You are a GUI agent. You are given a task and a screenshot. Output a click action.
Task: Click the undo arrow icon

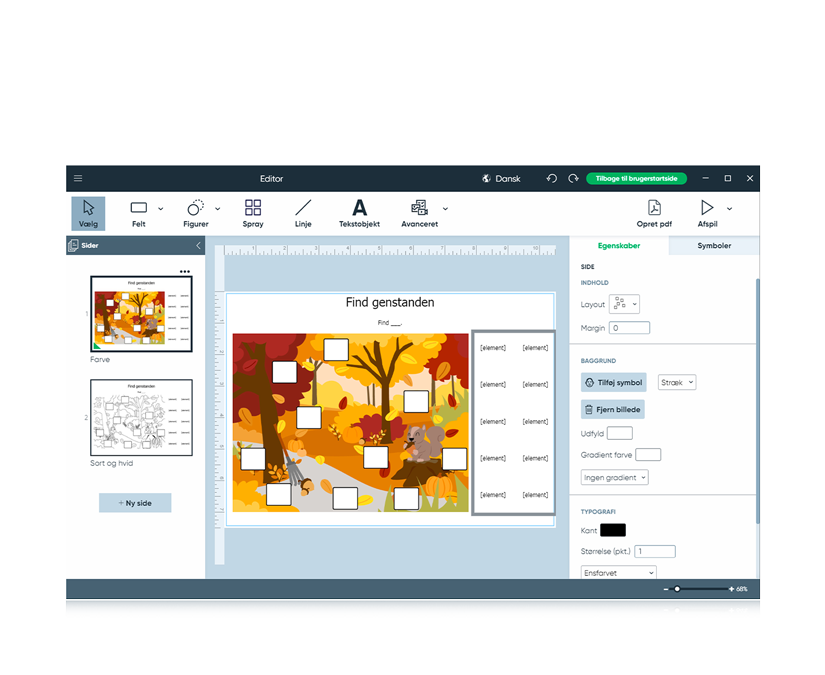point(551,178)
